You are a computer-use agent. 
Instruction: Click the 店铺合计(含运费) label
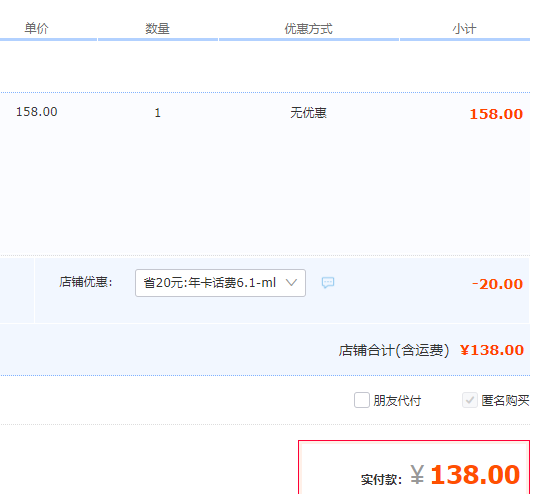[x=394, y=350]
